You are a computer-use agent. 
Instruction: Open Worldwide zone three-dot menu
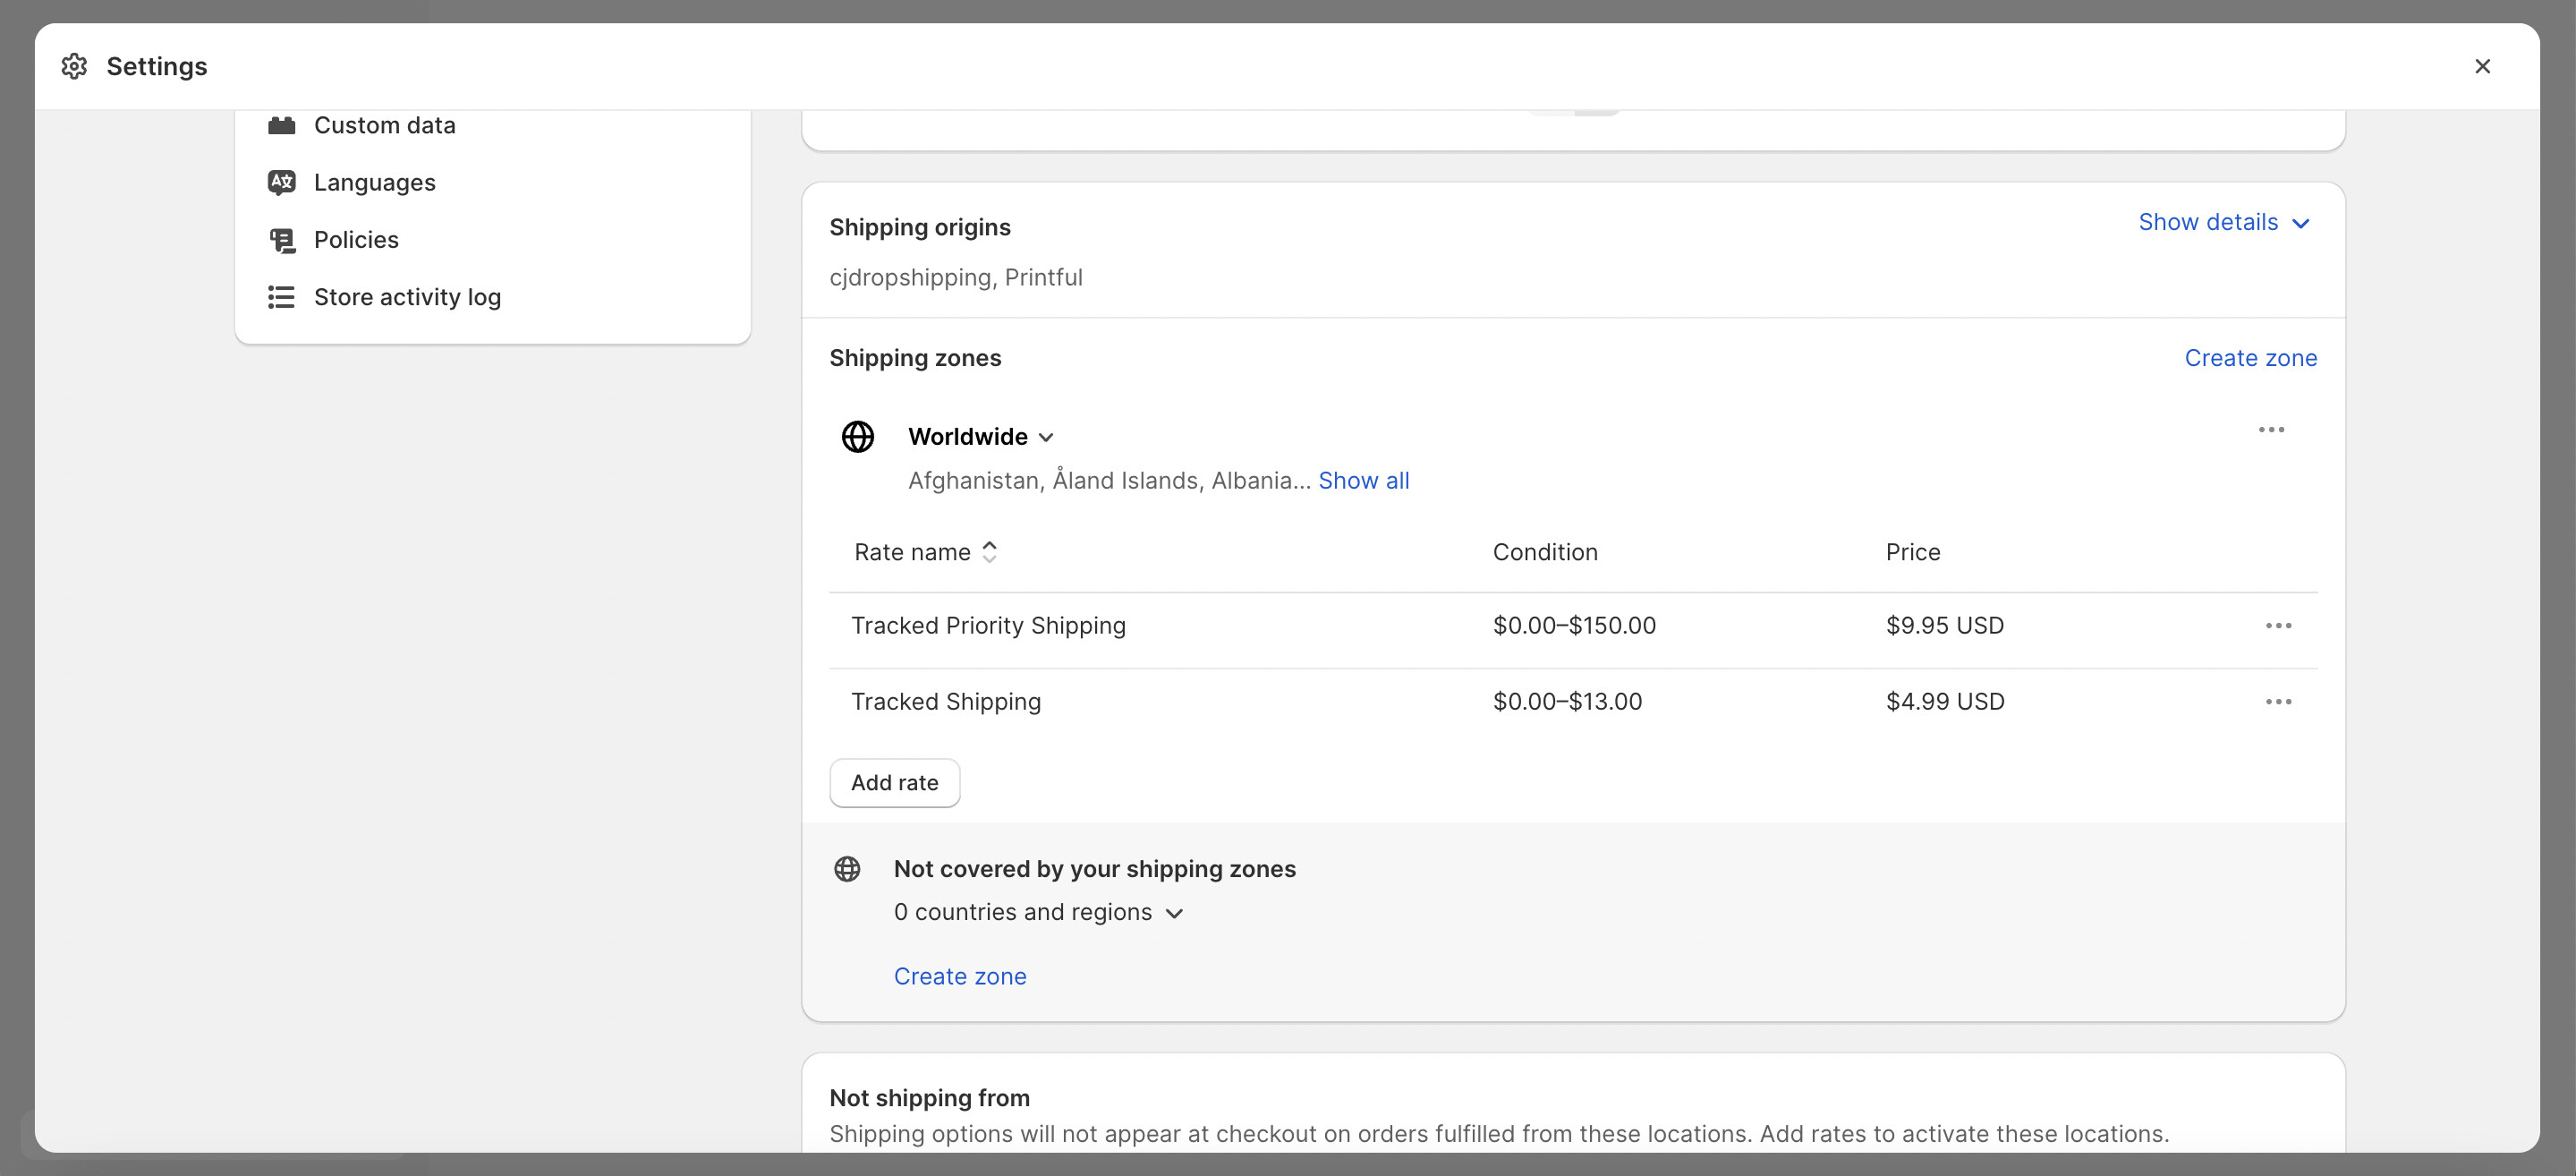tap(2270, 430)
